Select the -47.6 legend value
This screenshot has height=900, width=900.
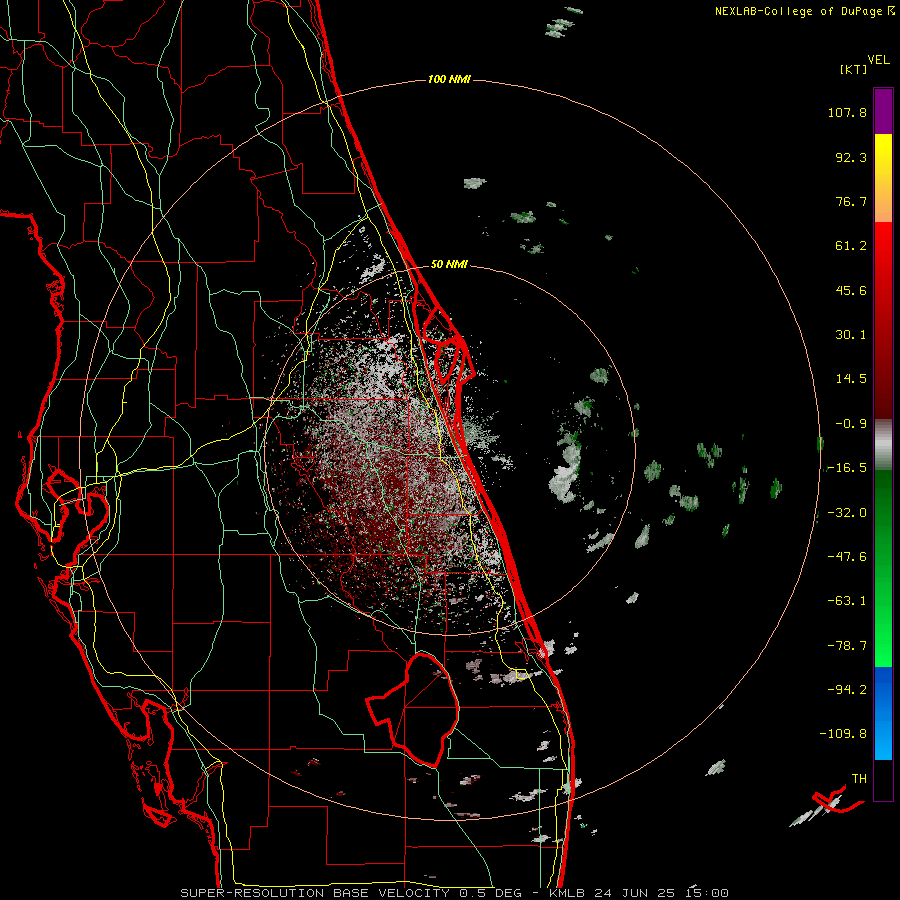[x=847, y=557]
